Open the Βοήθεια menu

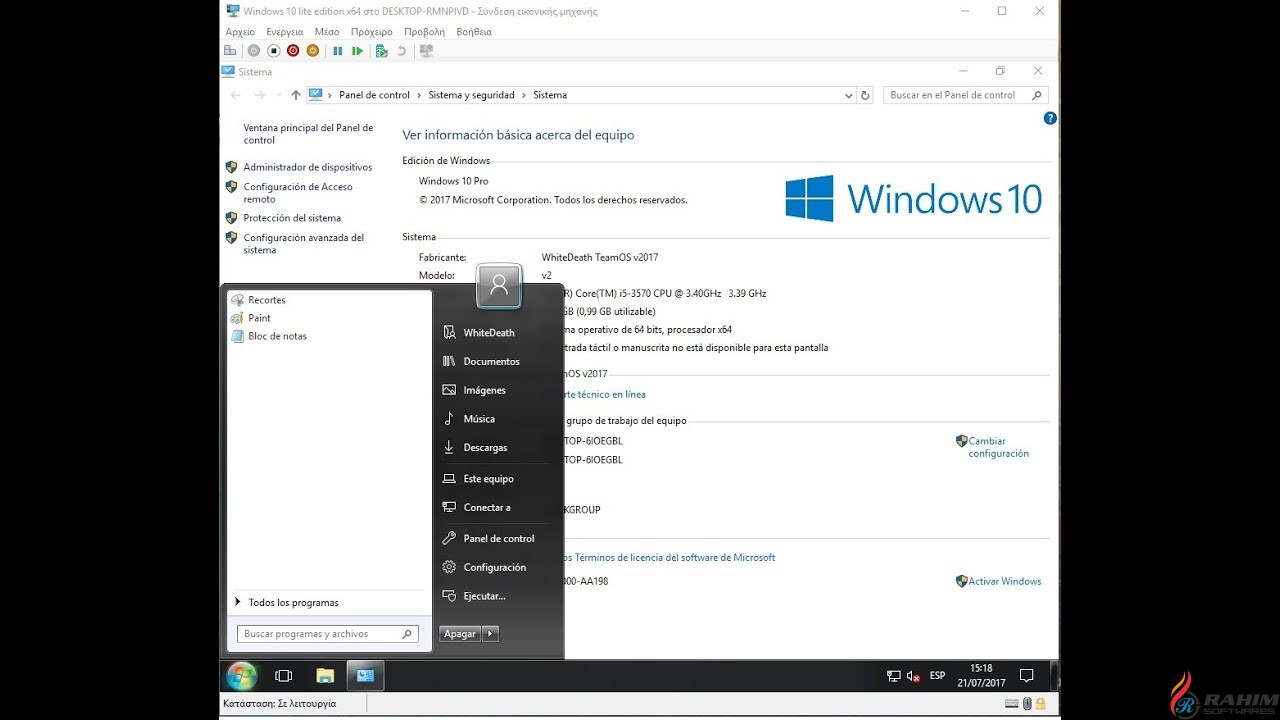coord(474,32)
